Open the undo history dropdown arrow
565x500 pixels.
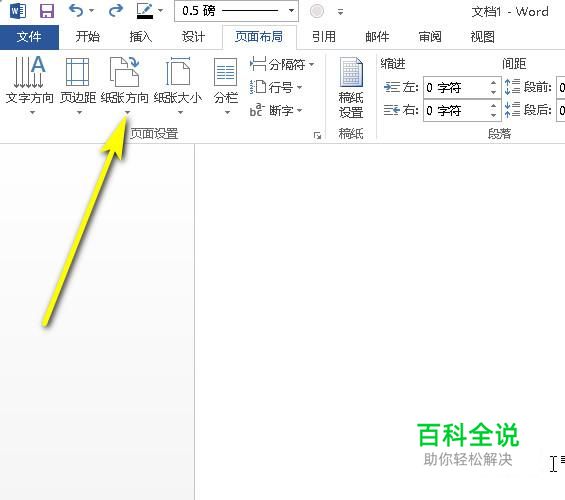coord(92,11)
